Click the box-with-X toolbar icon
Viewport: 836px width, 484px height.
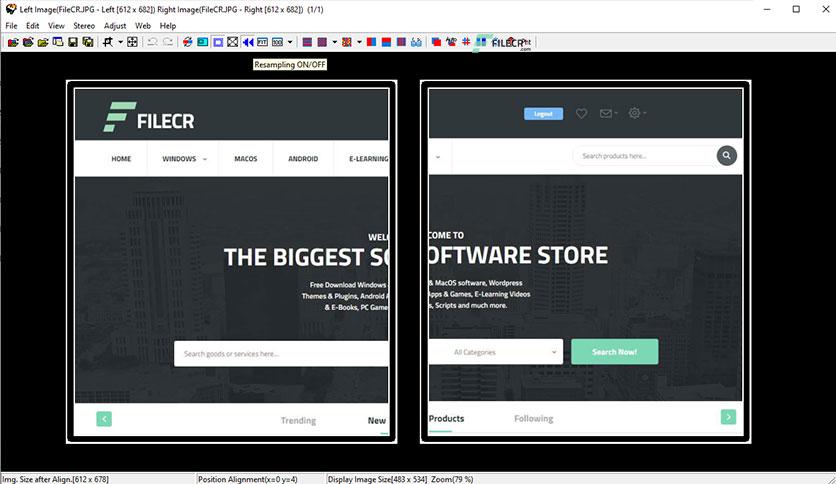click(x=232, y=42)
